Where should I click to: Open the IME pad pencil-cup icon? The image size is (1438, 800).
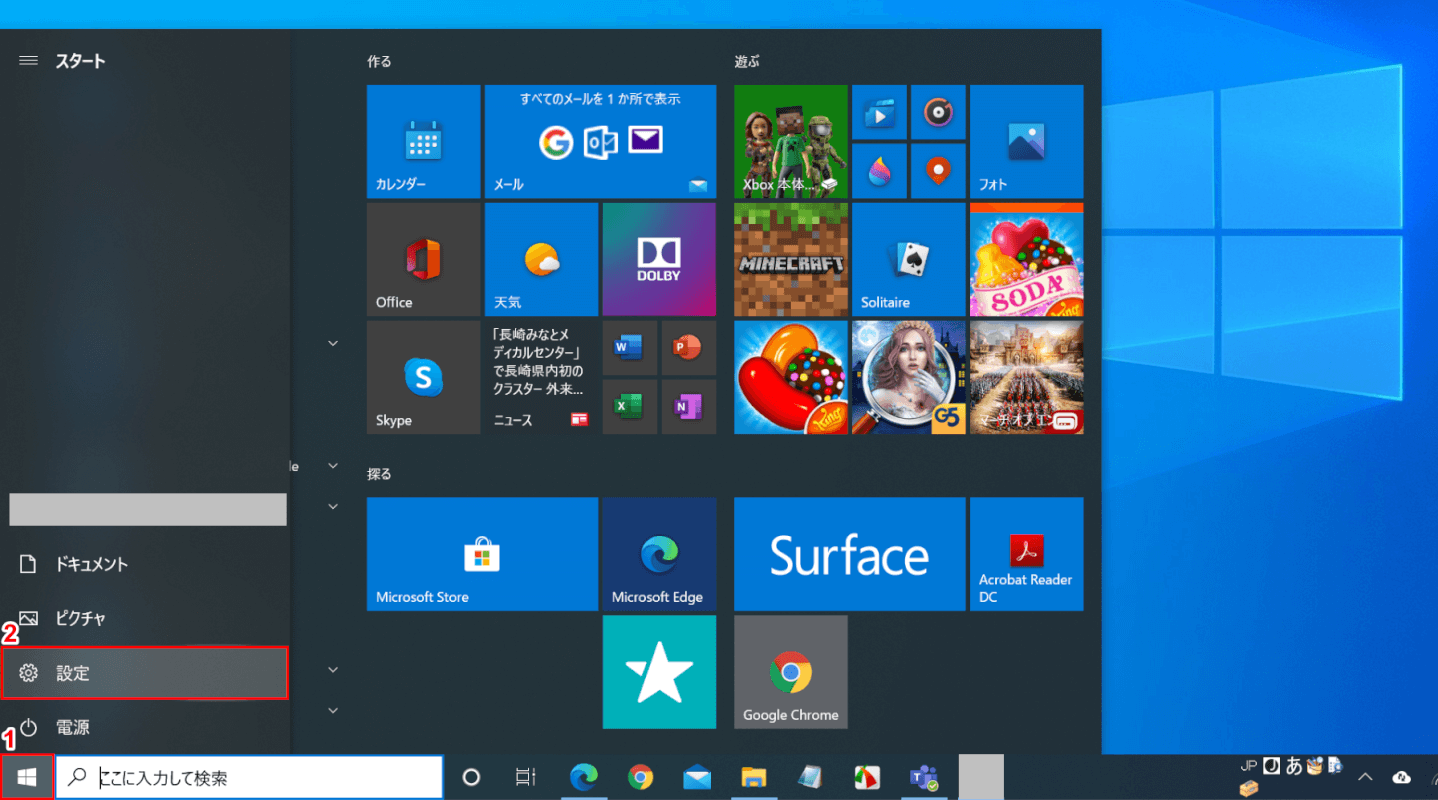click(x=1316, y=767)
